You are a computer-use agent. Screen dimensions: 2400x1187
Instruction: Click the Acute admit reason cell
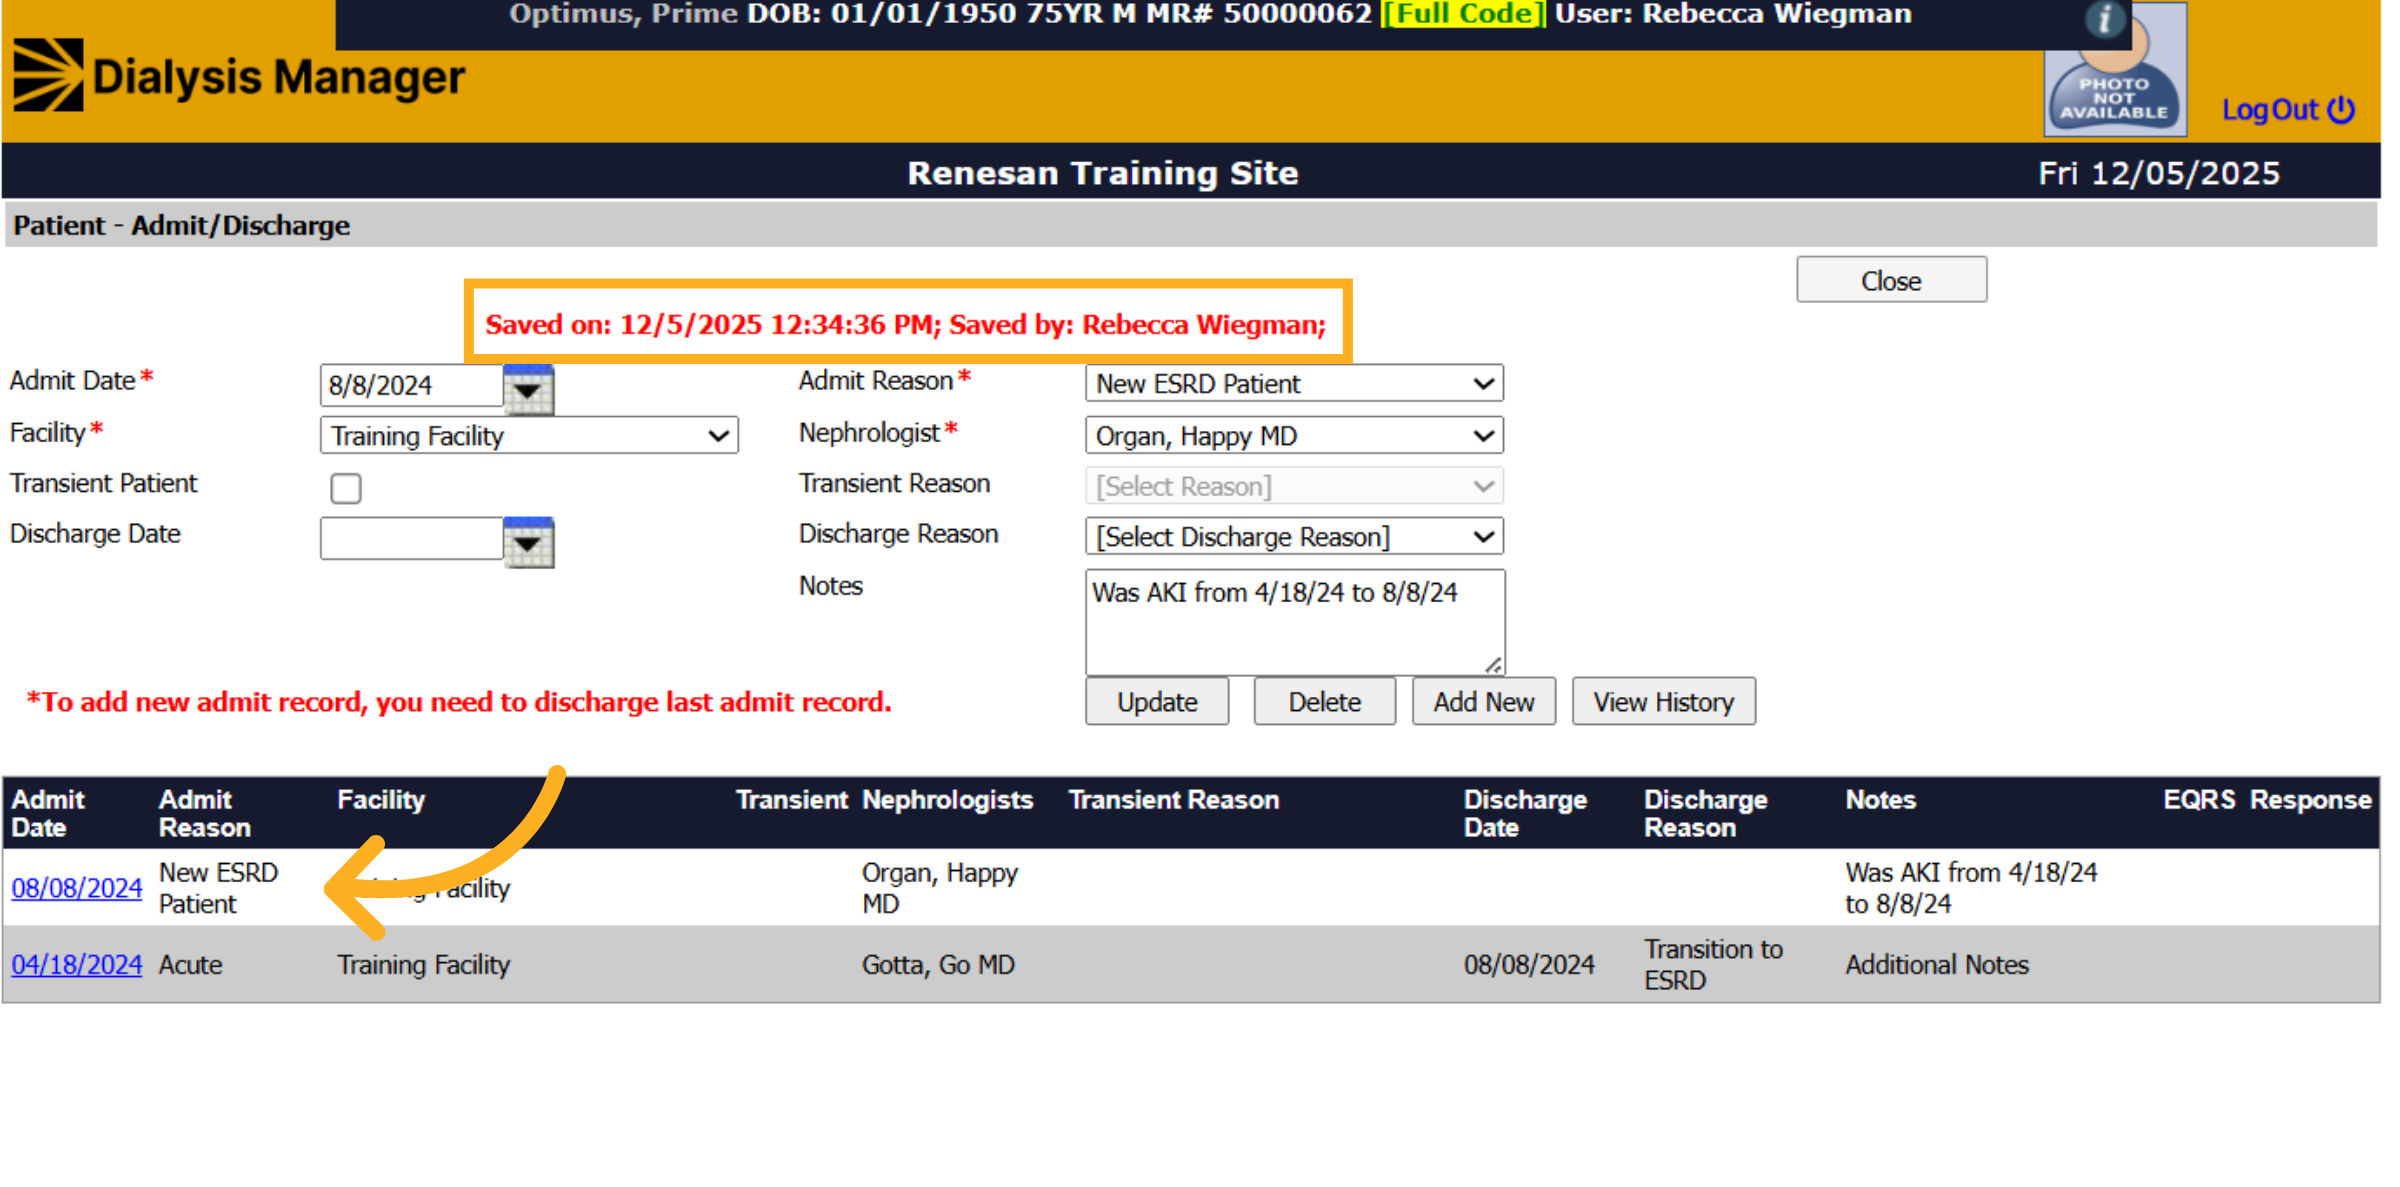coord(191,965)
